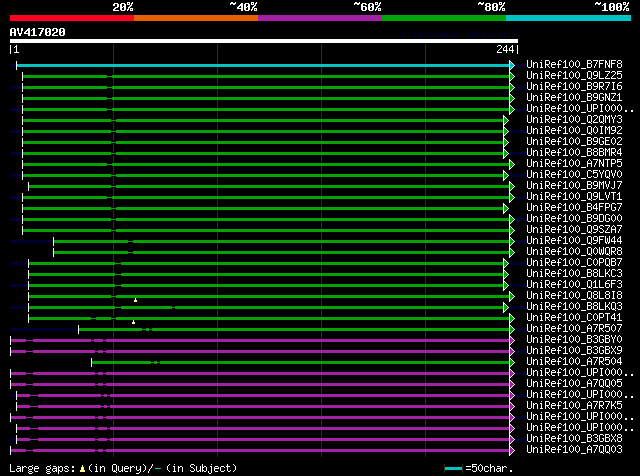Click the yellow gap marker on the C0PT41 row
The height and width of the screenshot is (476, 640).
[133, 321]
